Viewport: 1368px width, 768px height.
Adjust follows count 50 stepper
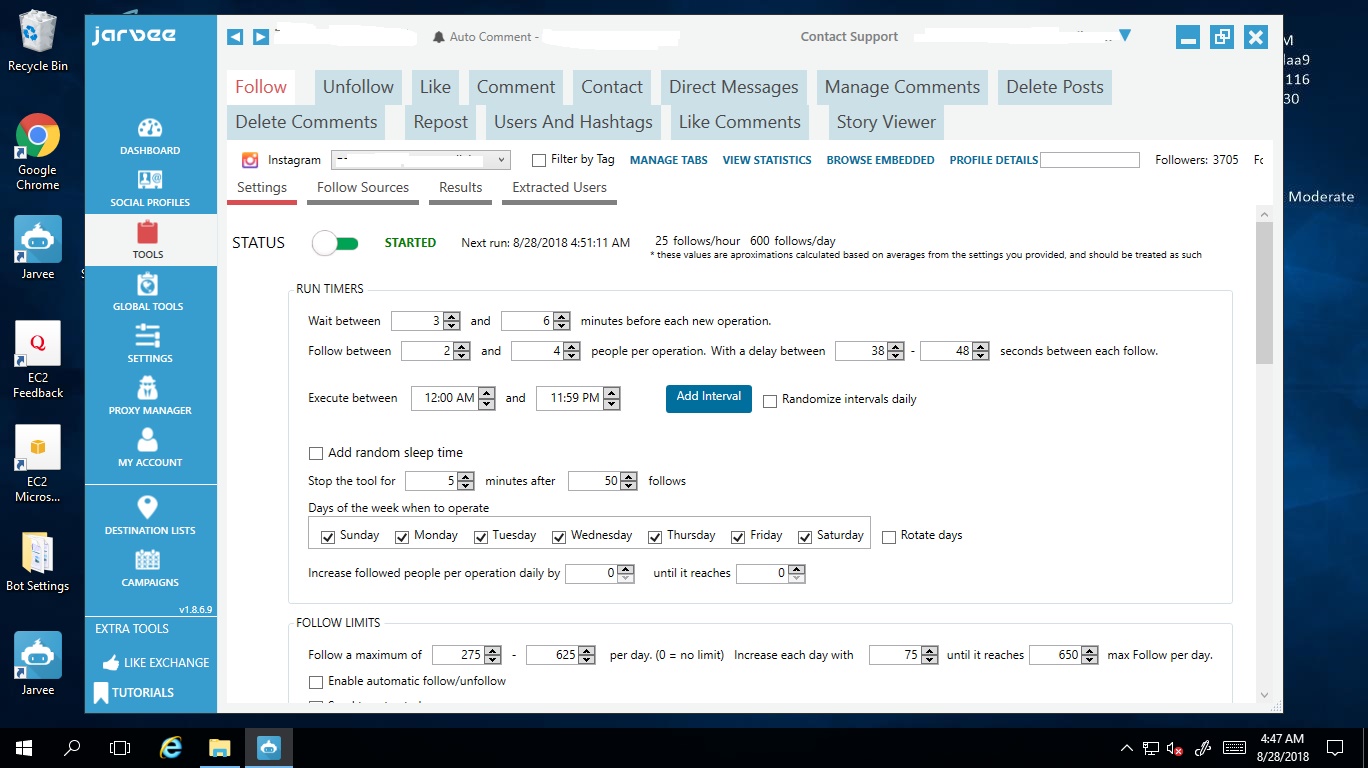[x=629, y=481]
